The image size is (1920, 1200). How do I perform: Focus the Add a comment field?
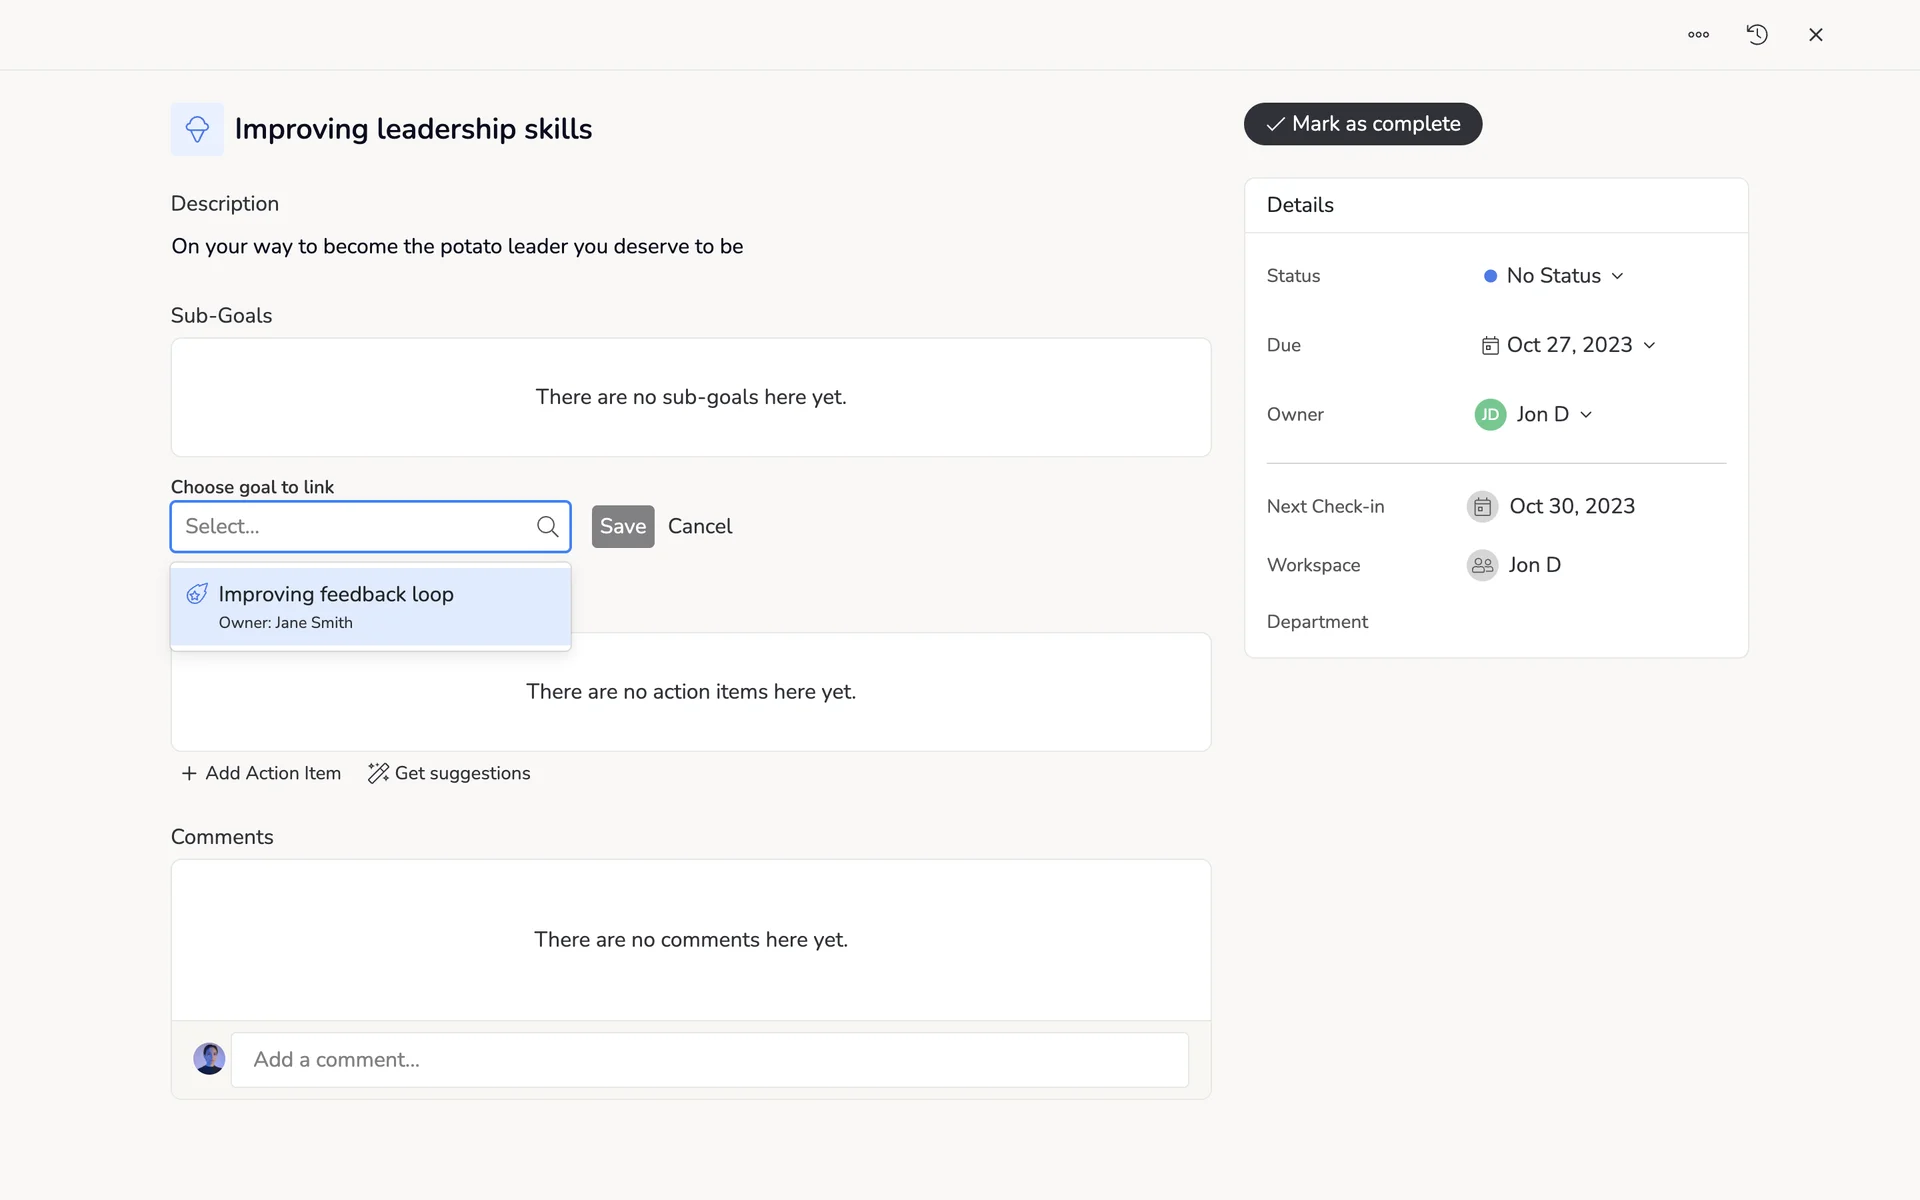(709, 1060)
